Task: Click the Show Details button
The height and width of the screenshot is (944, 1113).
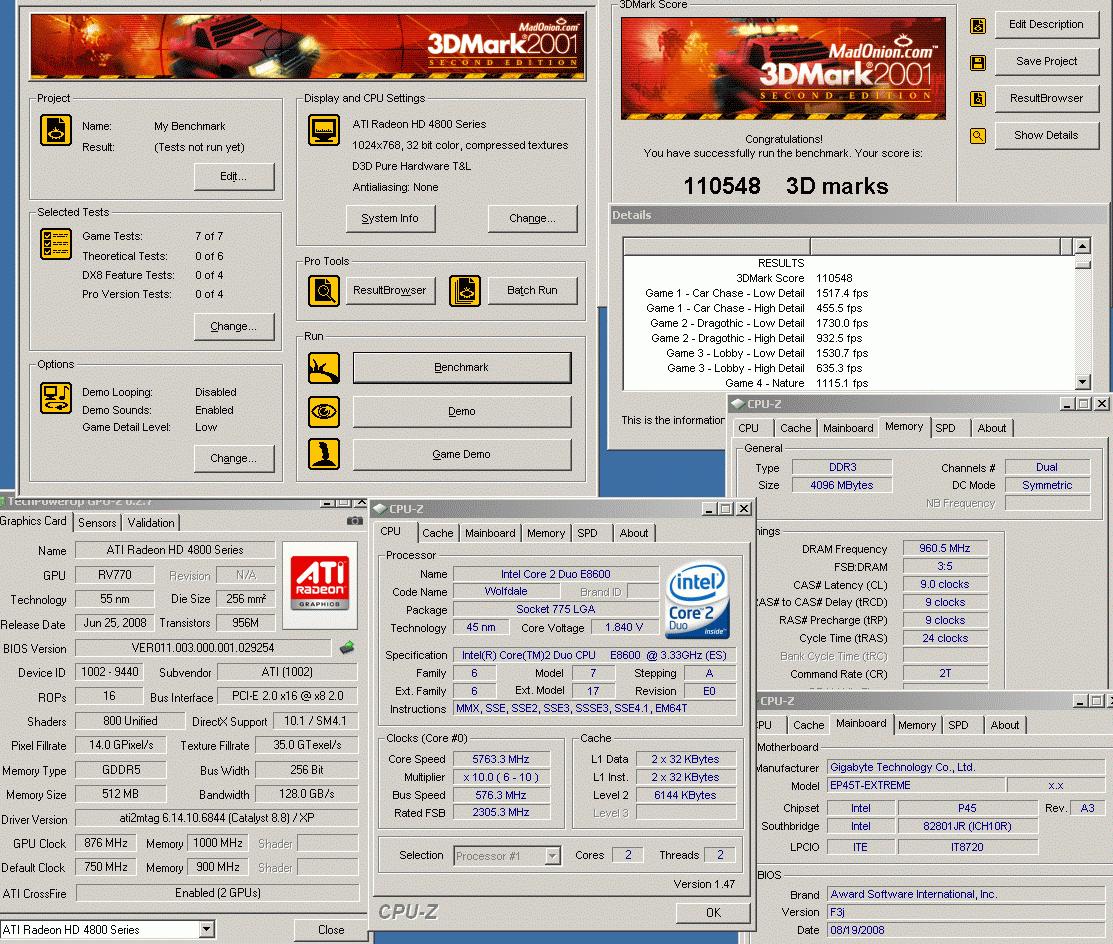Action: (1046, 135)
